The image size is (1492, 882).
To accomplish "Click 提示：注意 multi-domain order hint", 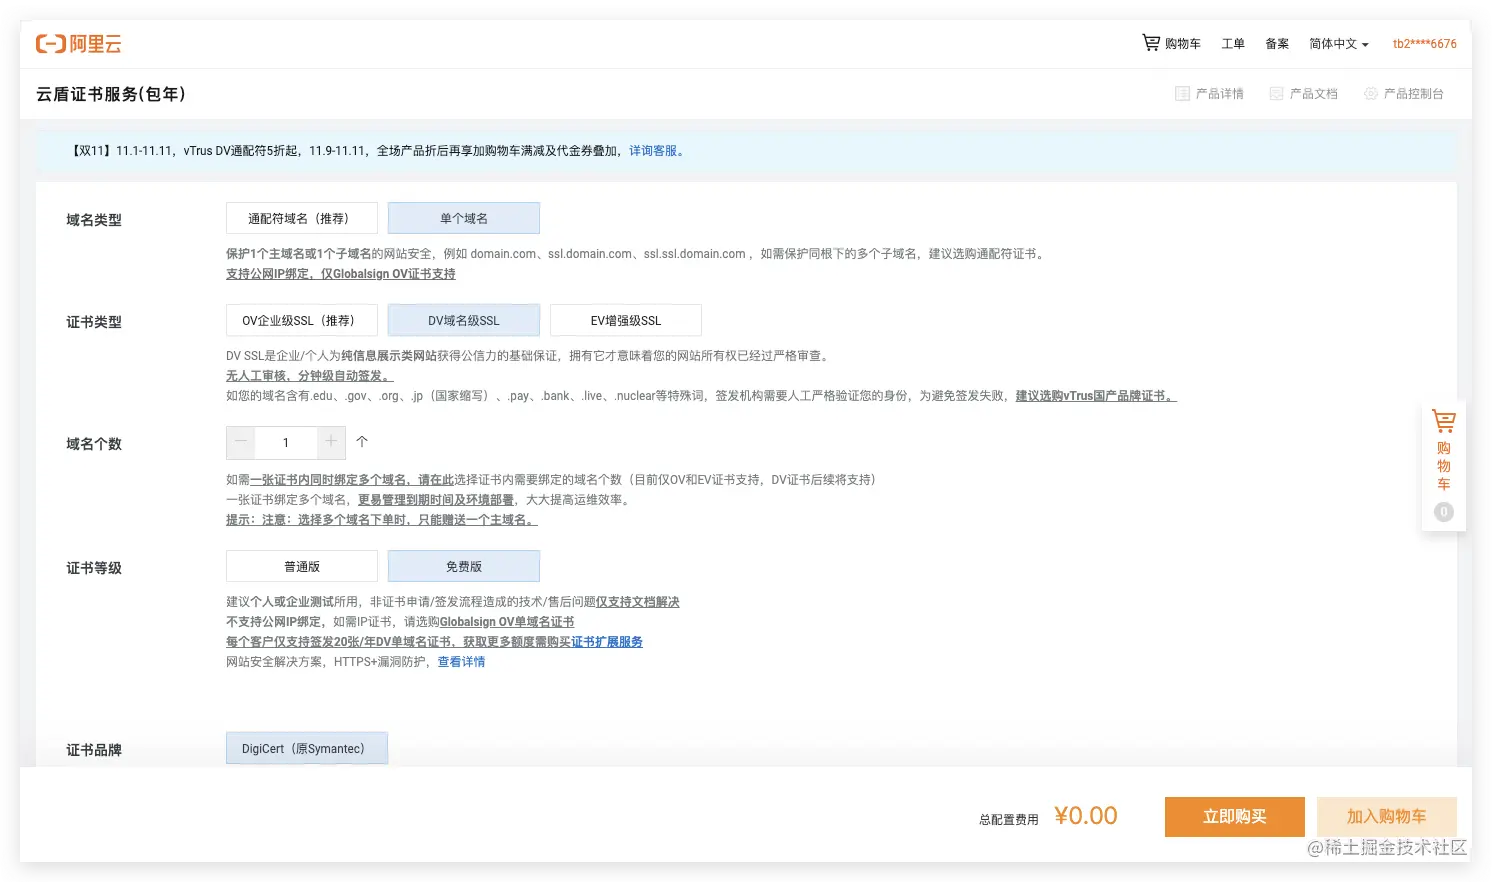I will pyautogui.click(x=382, y=520).
